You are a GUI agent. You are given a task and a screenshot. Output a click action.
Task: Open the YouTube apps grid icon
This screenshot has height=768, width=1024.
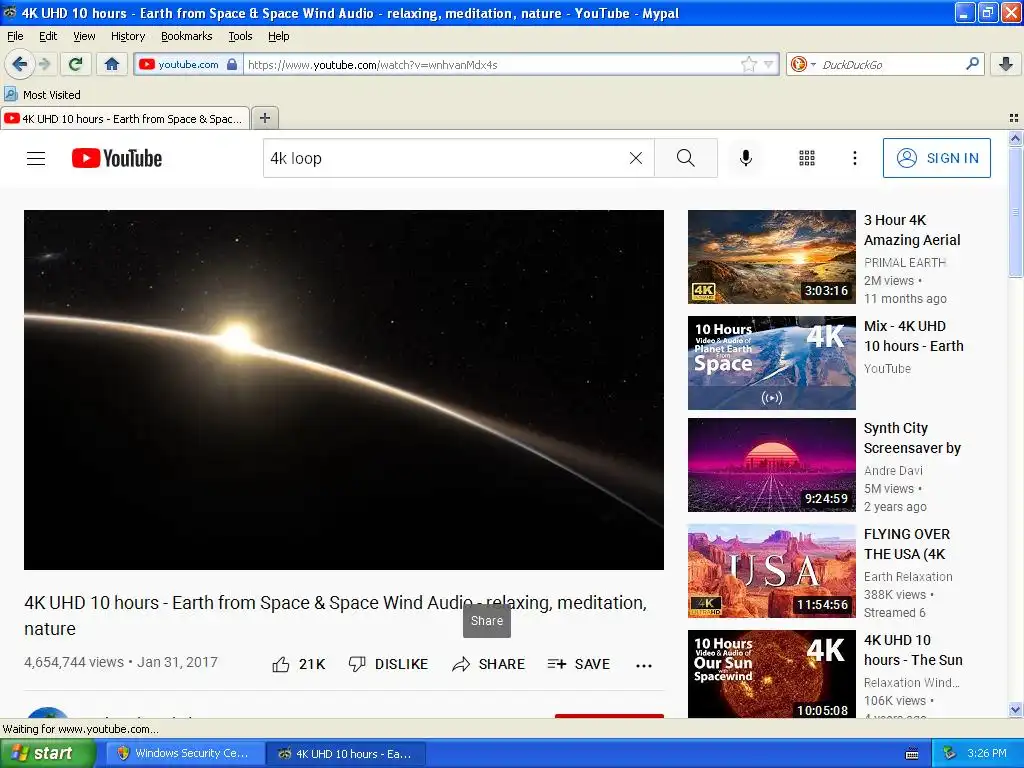[x=807, y=158]
